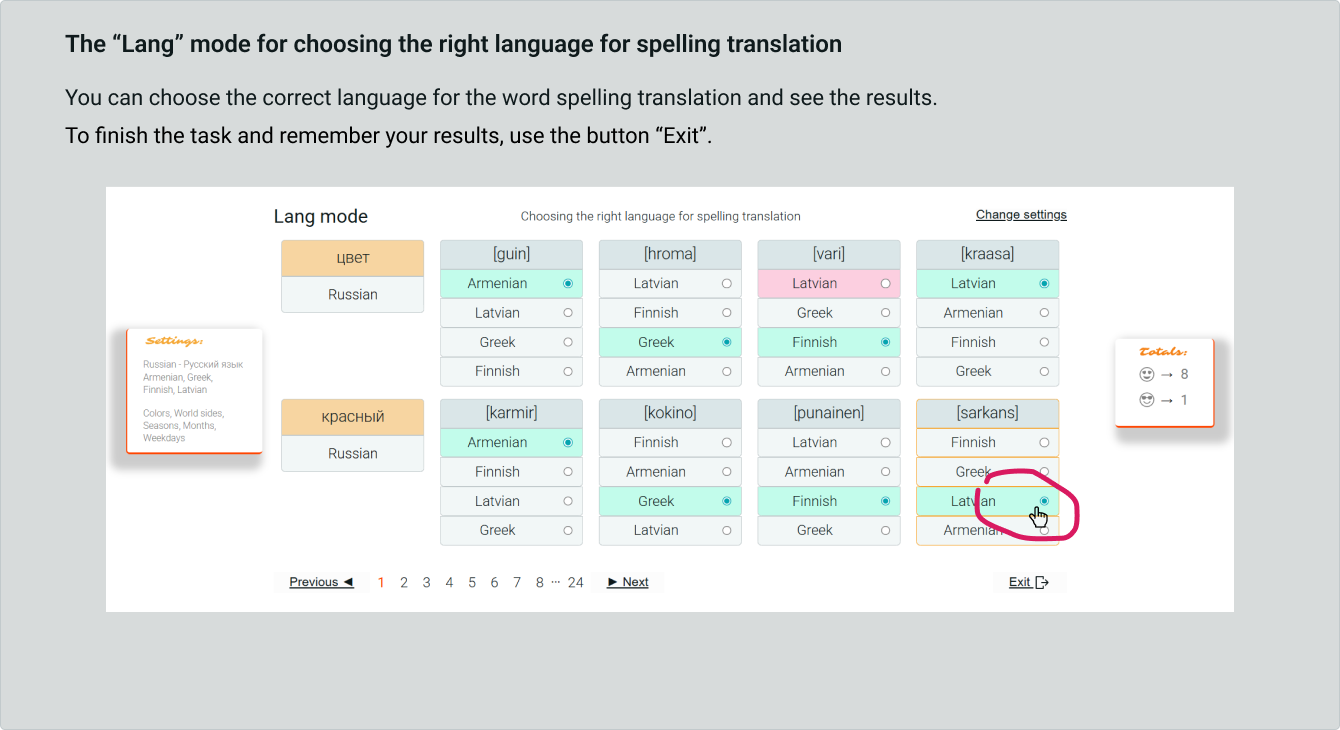Select Armenian for [kokino]
The width and height of the screenshot is (1340, 730).
point(670,472)
